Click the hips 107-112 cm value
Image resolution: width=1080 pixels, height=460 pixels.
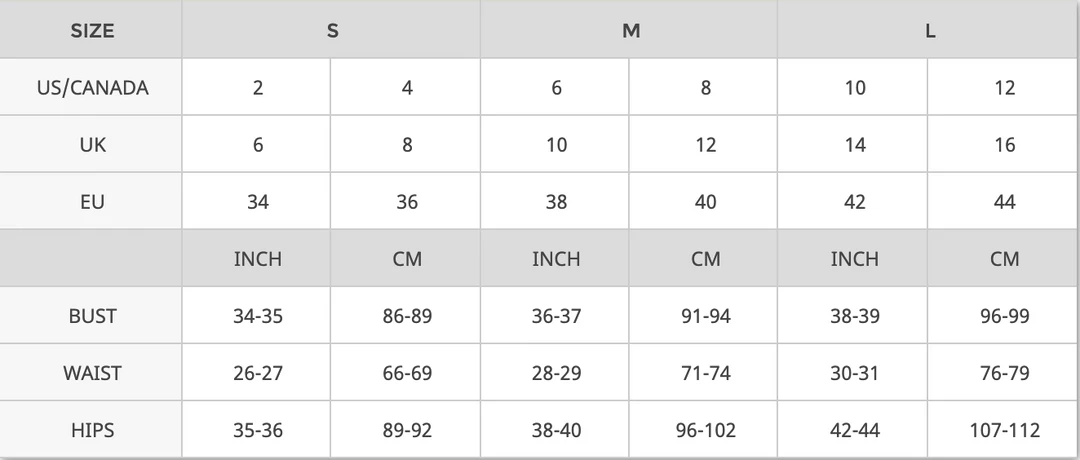point(1004,431)
